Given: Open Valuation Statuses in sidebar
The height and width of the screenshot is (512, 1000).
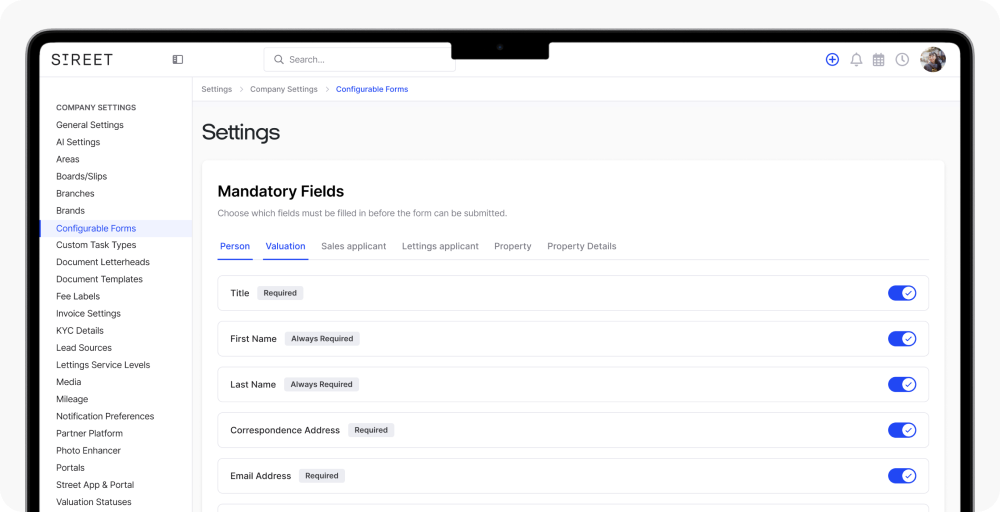Looking at the screenshot, I should (x=94, y=502).
